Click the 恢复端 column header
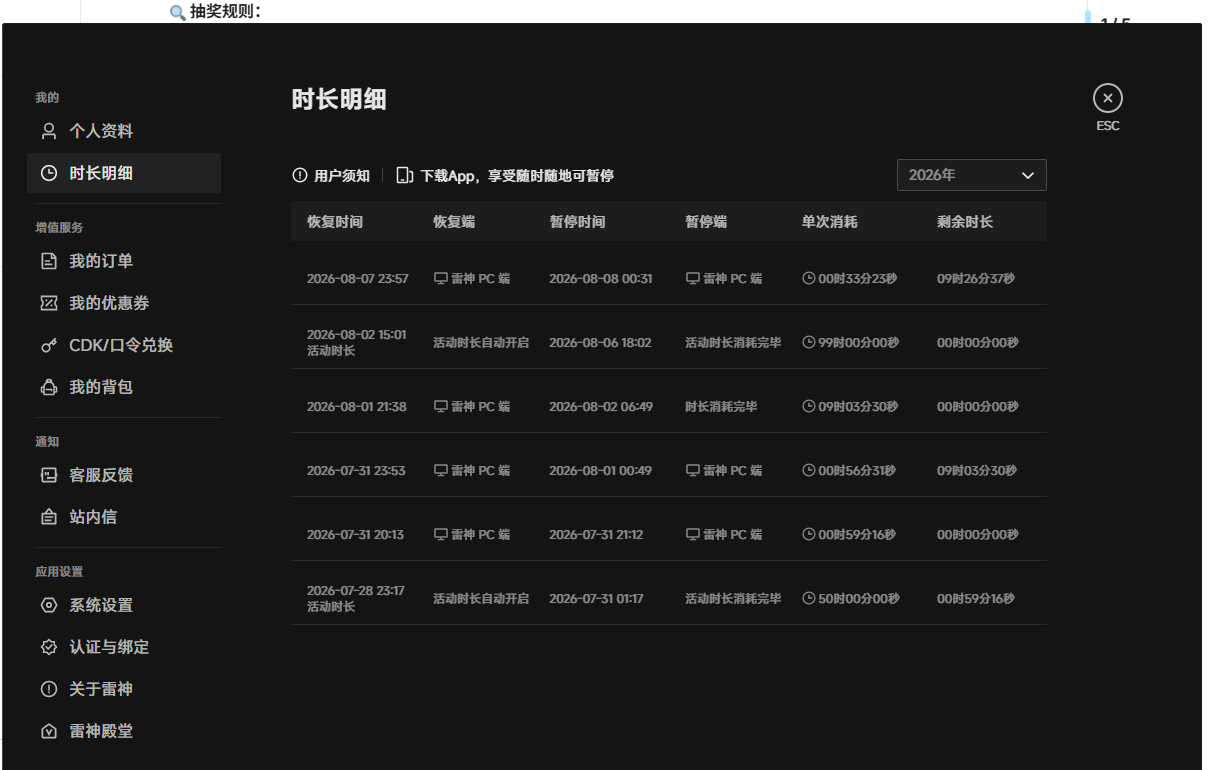Viewport: 1216px width, 770px height. point(454,221)
